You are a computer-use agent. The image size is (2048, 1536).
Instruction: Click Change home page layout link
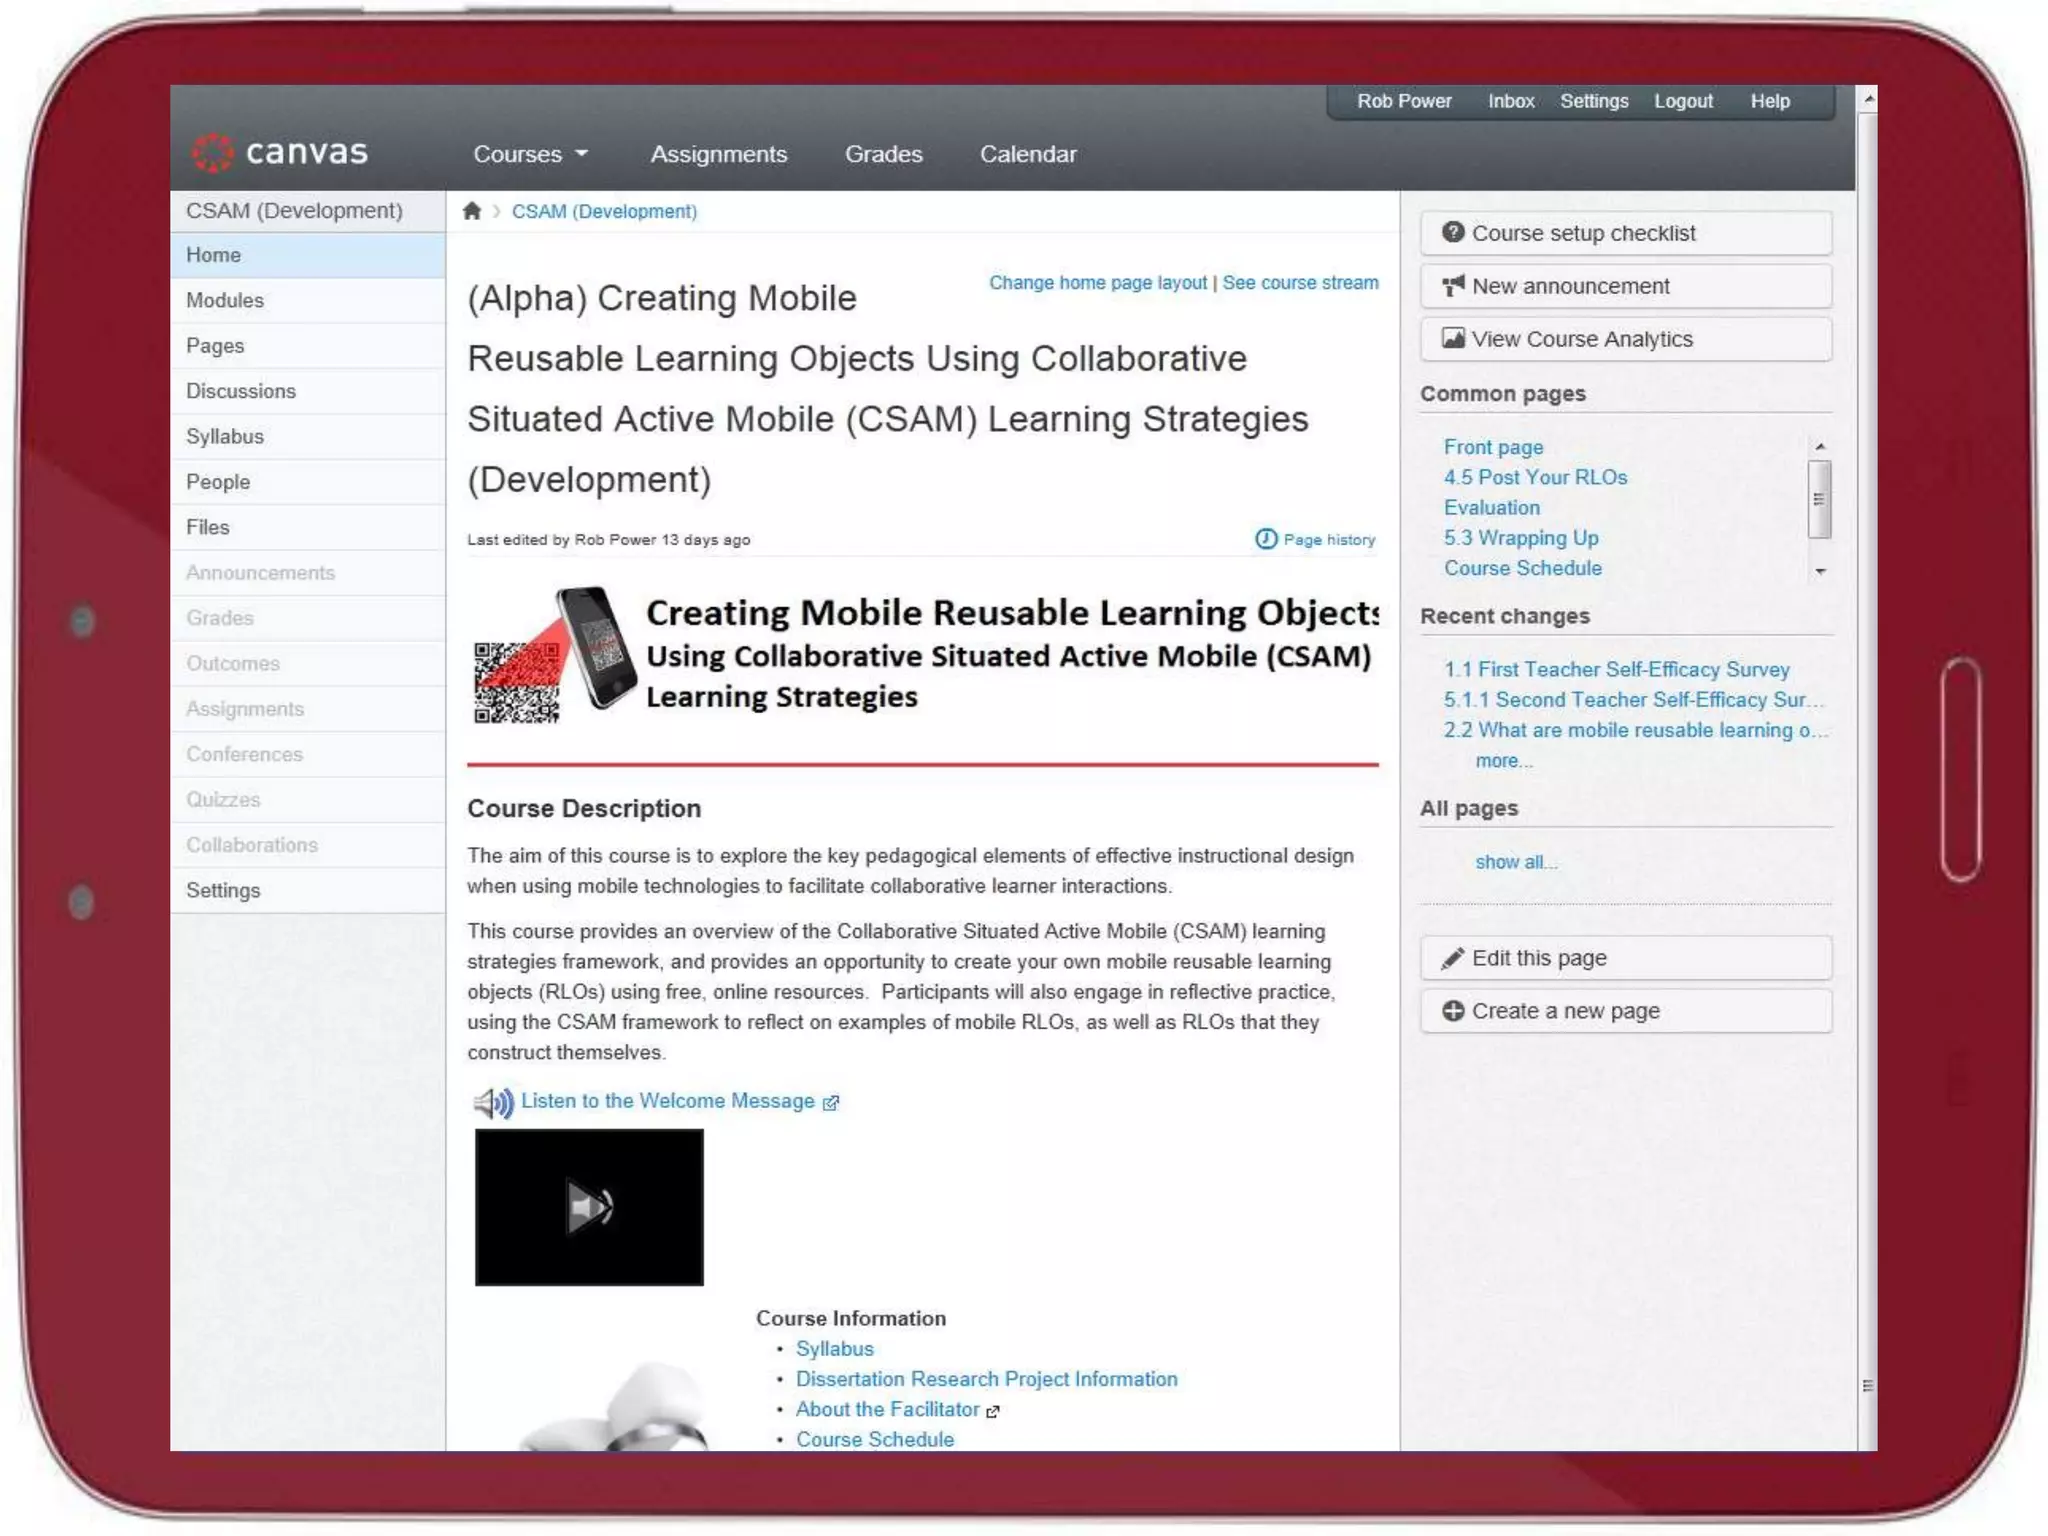[1097, 283]
